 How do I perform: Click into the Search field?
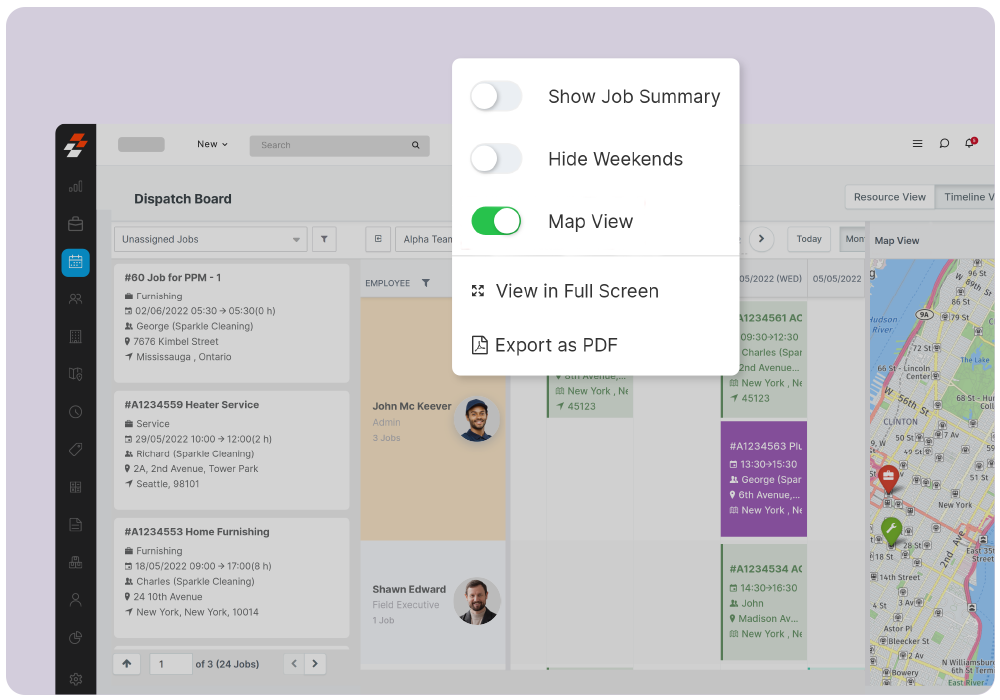click(339, 145)
